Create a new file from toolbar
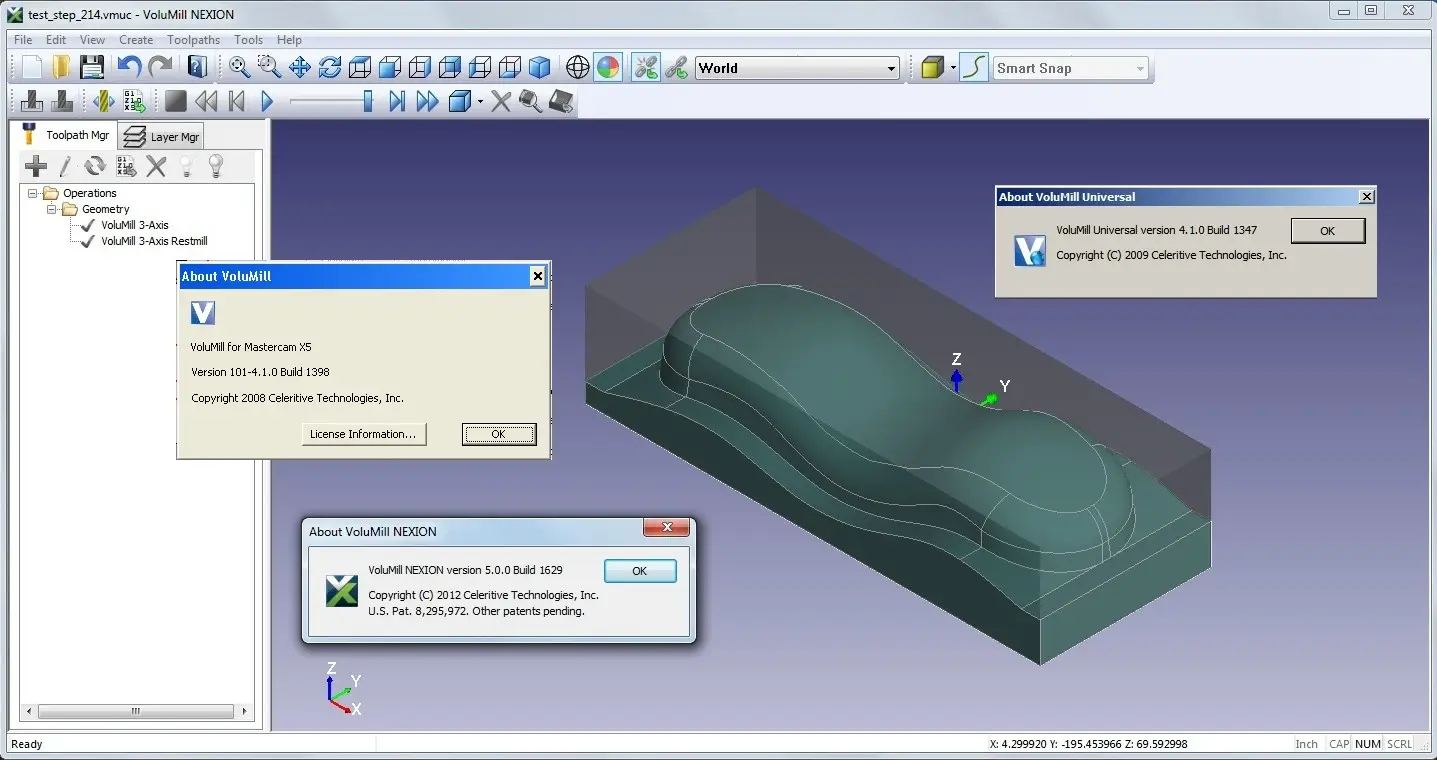The height and width of the screenshot is (760, 1437). 33,67
